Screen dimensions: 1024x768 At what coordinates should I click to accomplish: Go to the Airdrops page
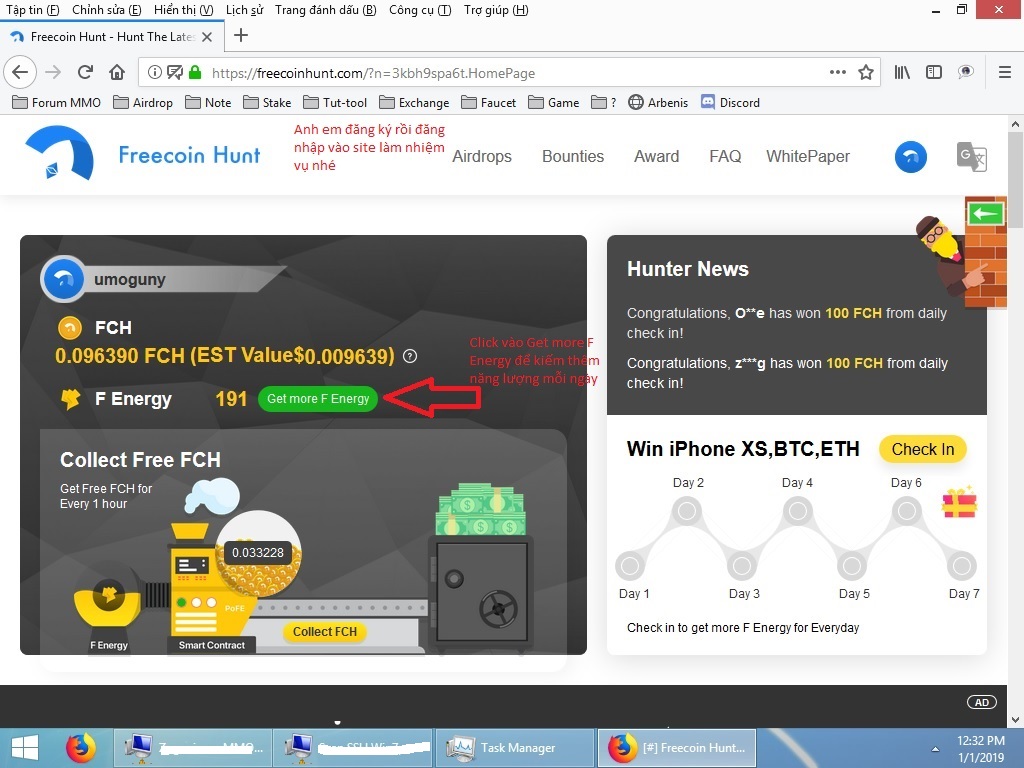click(x=482, y=157)
